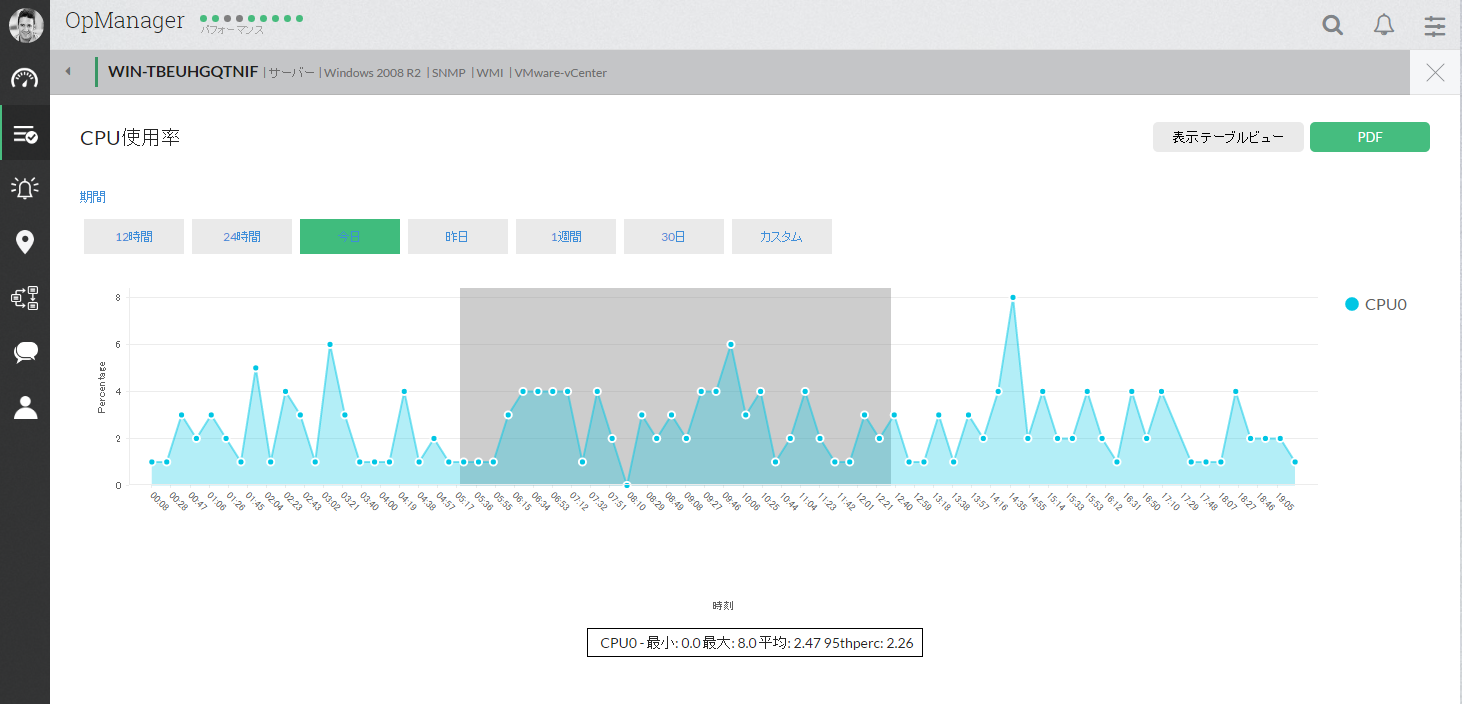
Task: Open the network topology sidebar icon
Action: 25,297
